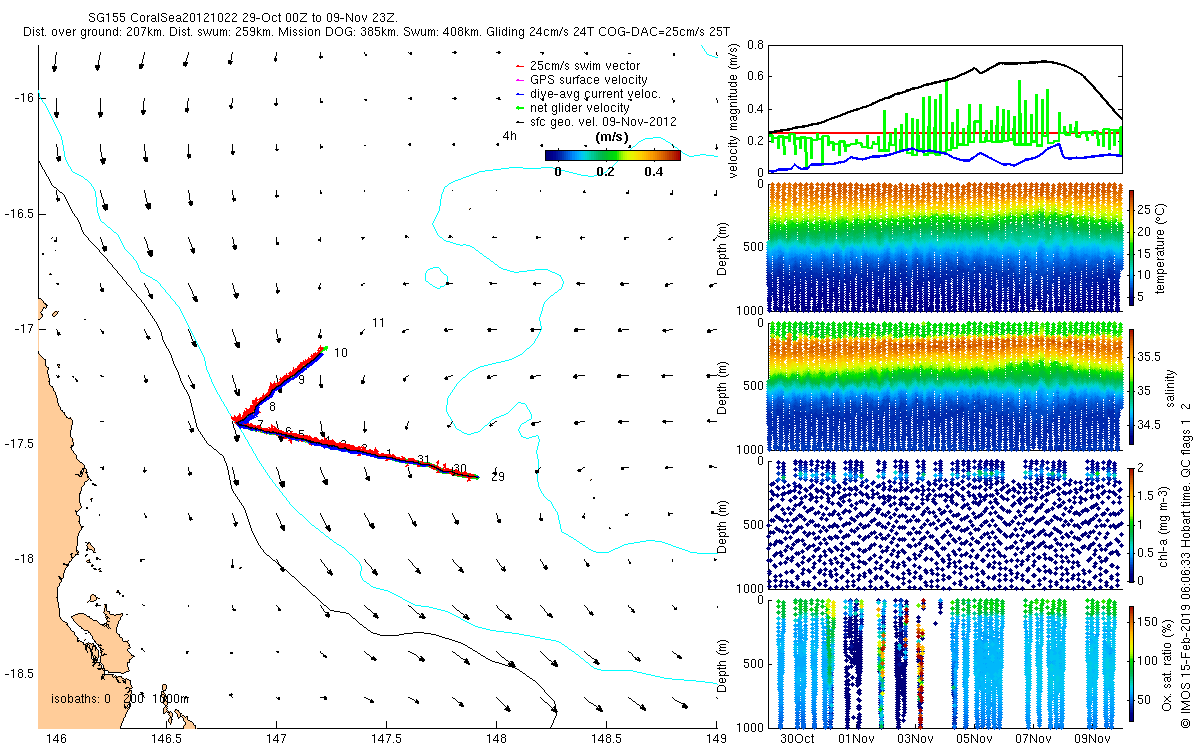Click the horizontal velocity colorbar on the map
The image size is (1200, 750).
click(613, 156)
